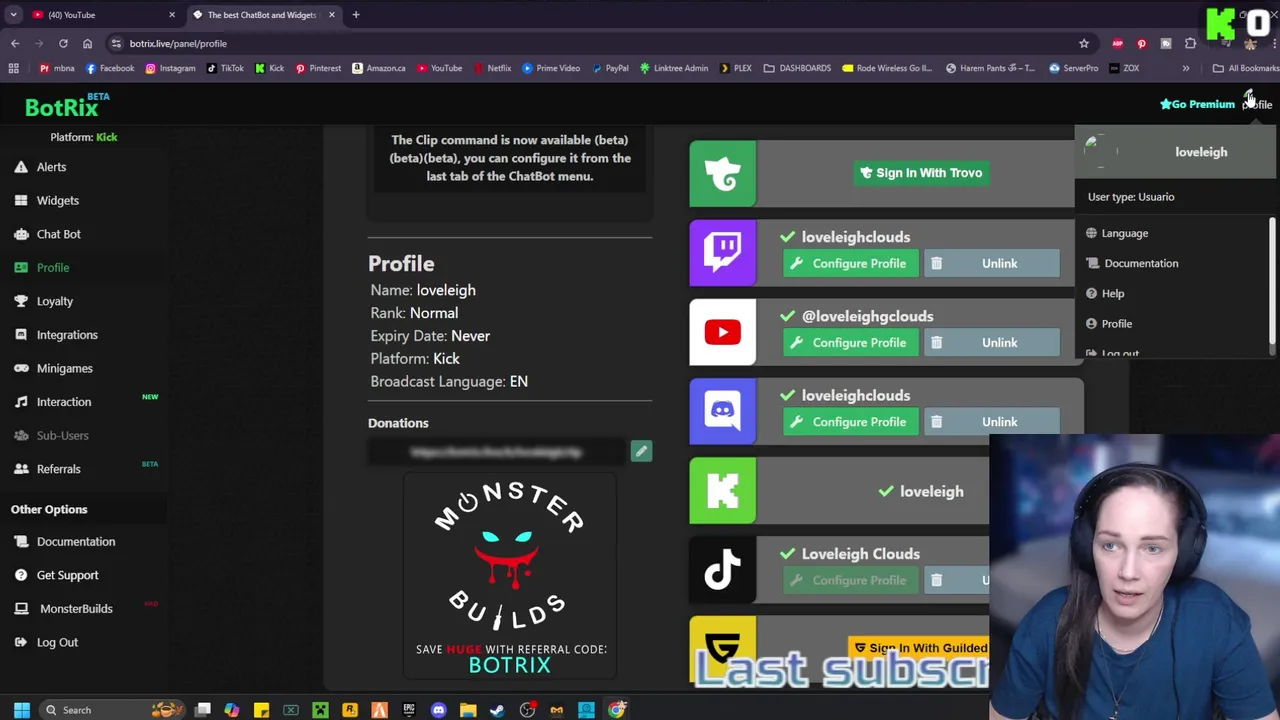
Task: Click the Discord platform logo
Action: tap(722, 411)
